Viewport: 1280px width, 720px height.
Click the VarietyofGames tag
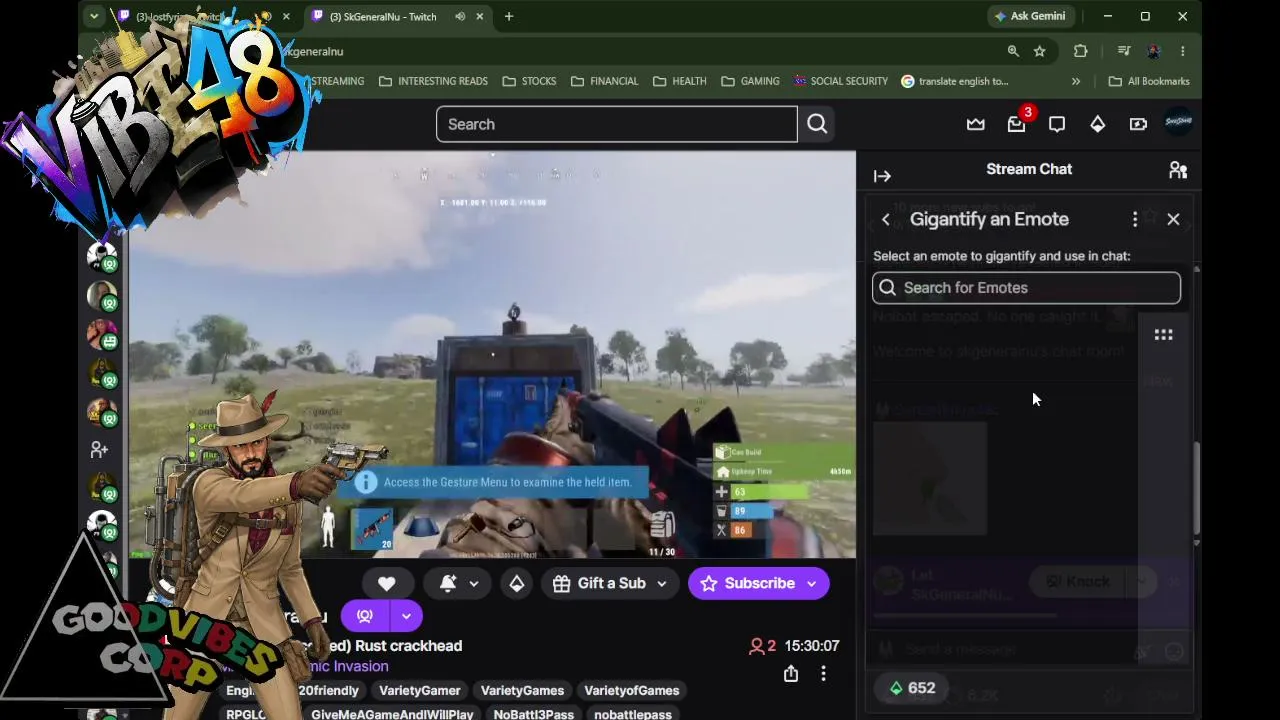pos(632,690)
